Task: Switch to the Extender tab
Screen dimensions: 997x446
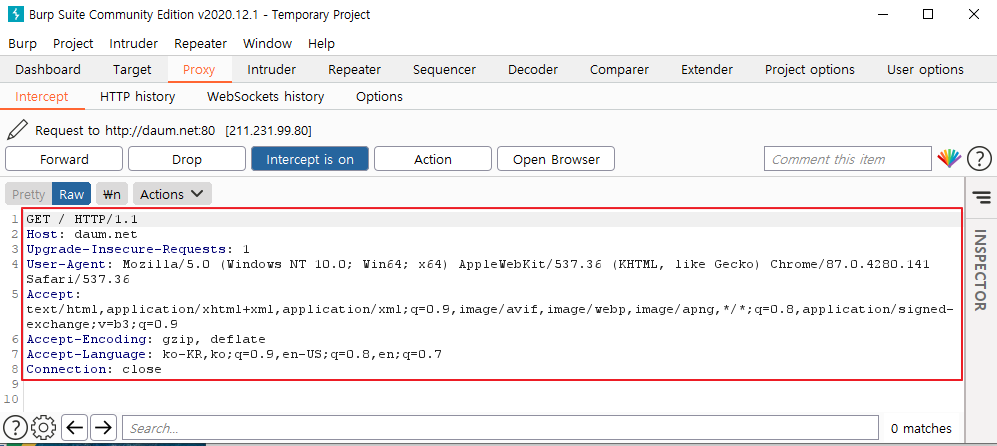Action: click(x=706, y=69)
